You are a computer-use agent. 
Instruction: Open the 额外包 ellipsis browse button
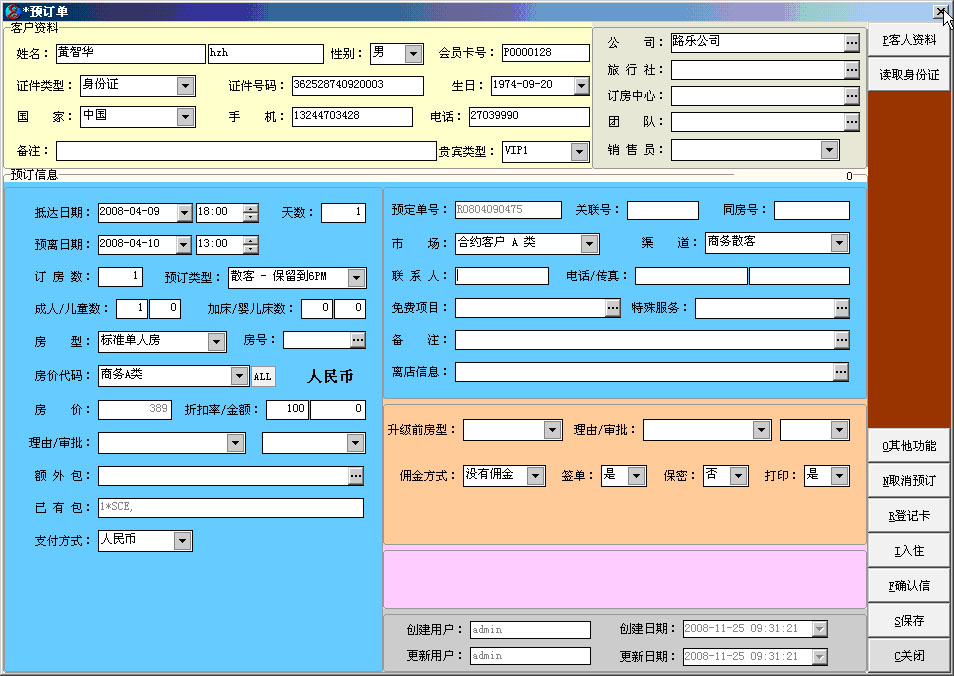[x=356, y=476]
